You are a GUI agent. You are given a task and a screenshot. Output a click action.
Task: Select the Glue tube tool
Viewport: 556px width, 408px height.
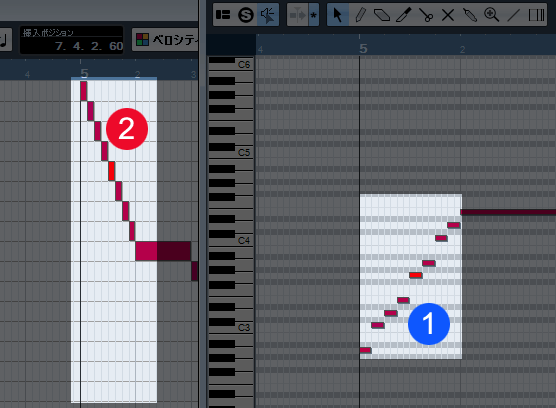pyautogui.click(x=470, y=15)
